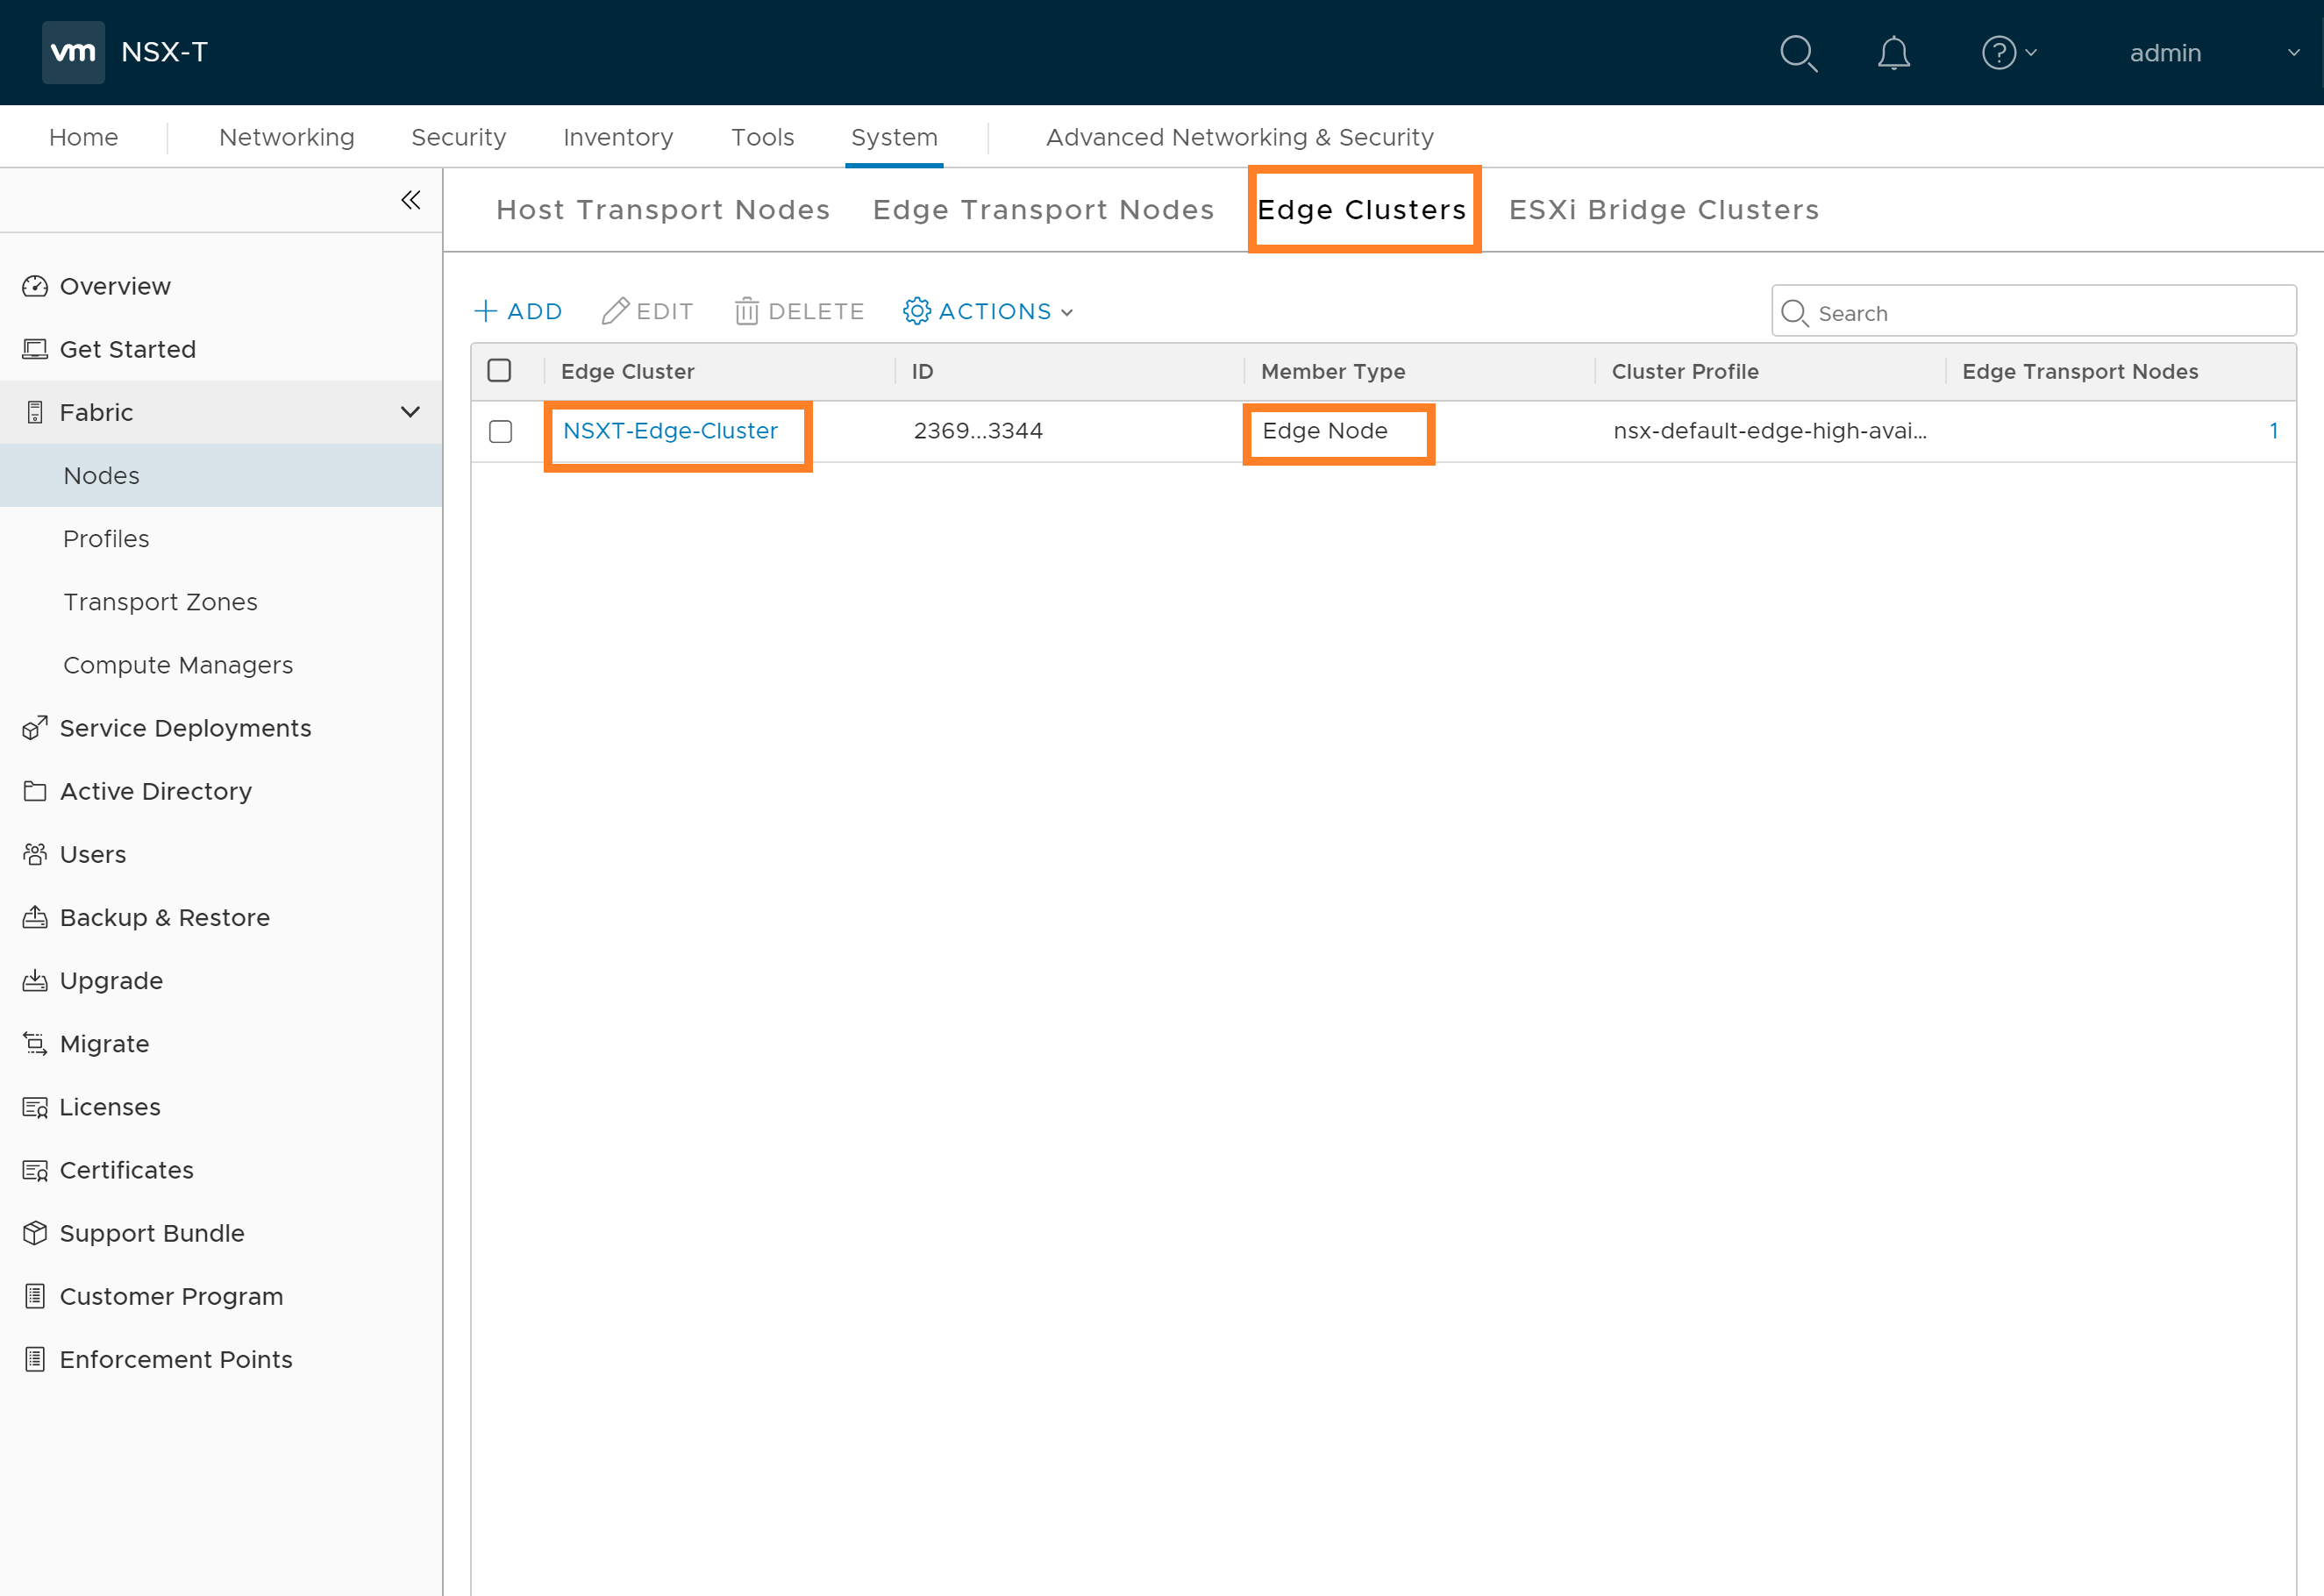Click the vm logo icon
2324x1596 pixels.
[x=73, y=52]
